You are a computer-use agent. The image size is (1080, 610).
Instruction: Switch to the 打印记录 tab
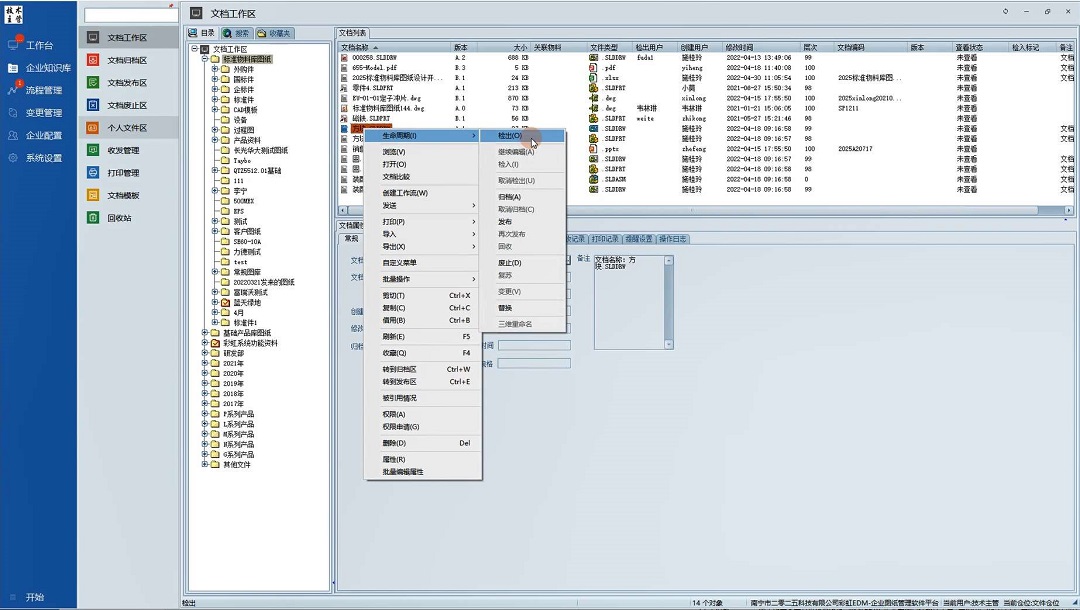click(x=605, y=239)
